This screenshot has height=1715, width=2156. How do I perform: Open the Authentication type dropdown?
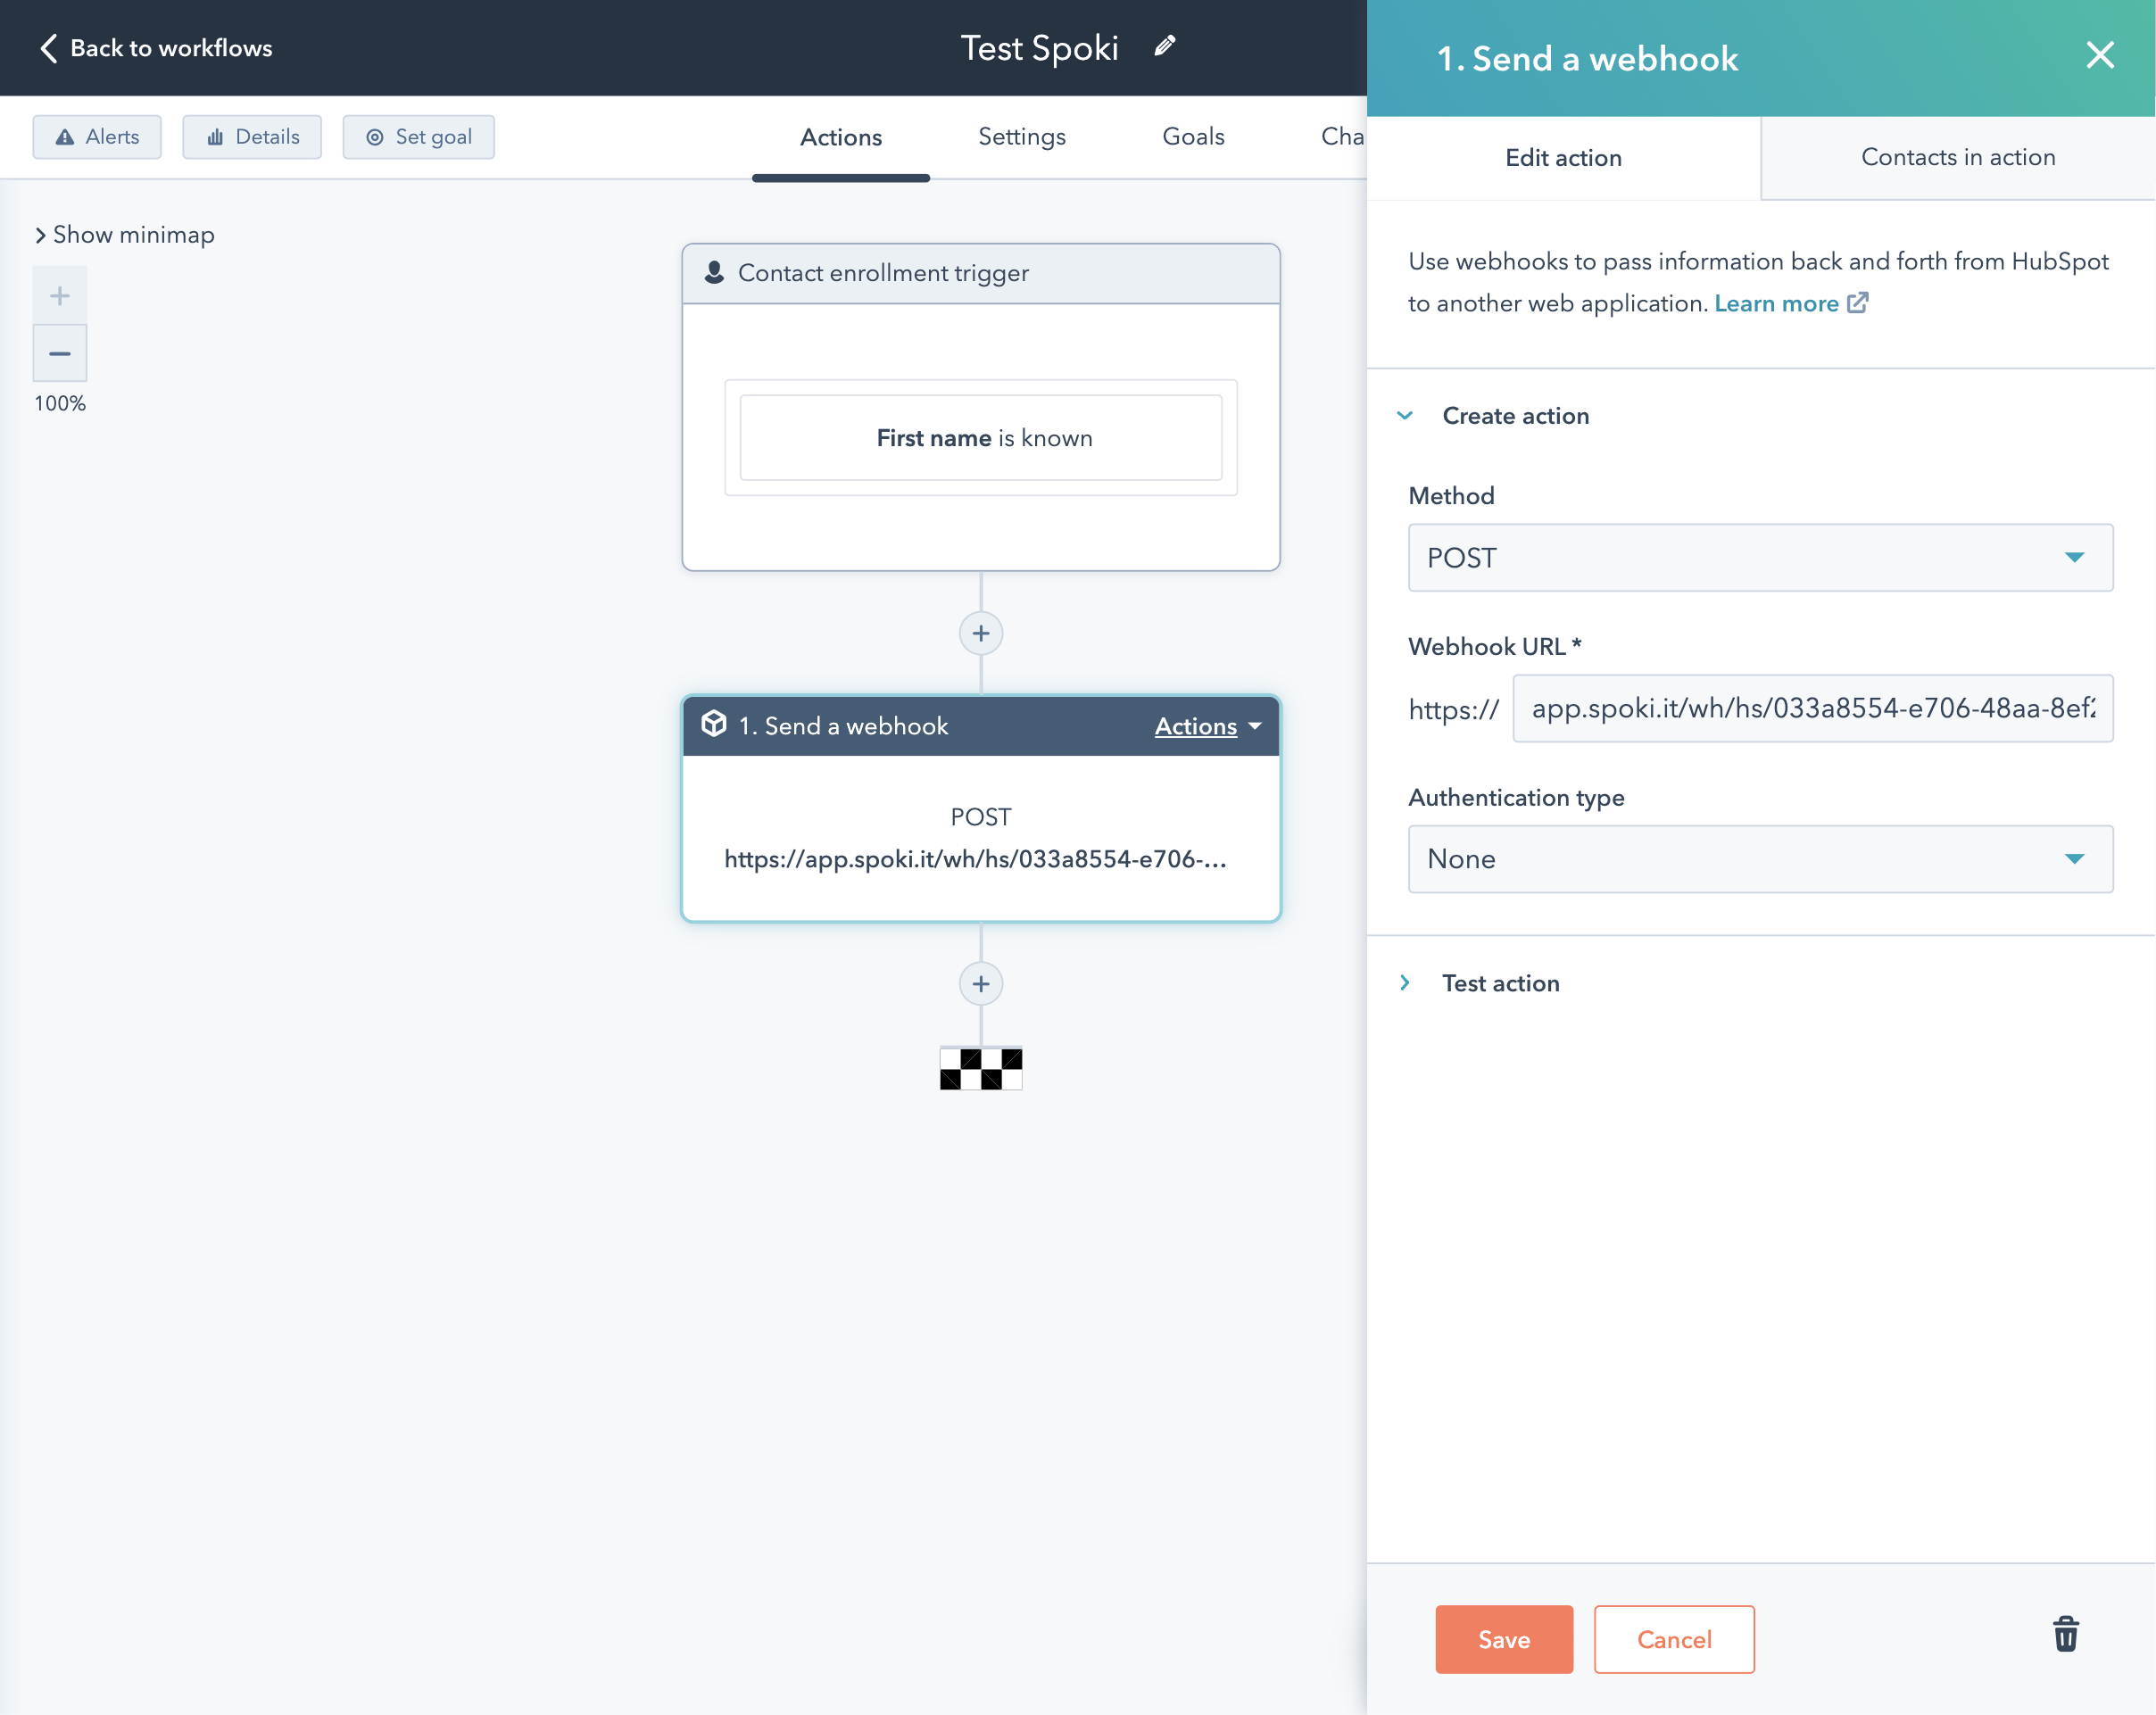click(x=1760, y=859)
